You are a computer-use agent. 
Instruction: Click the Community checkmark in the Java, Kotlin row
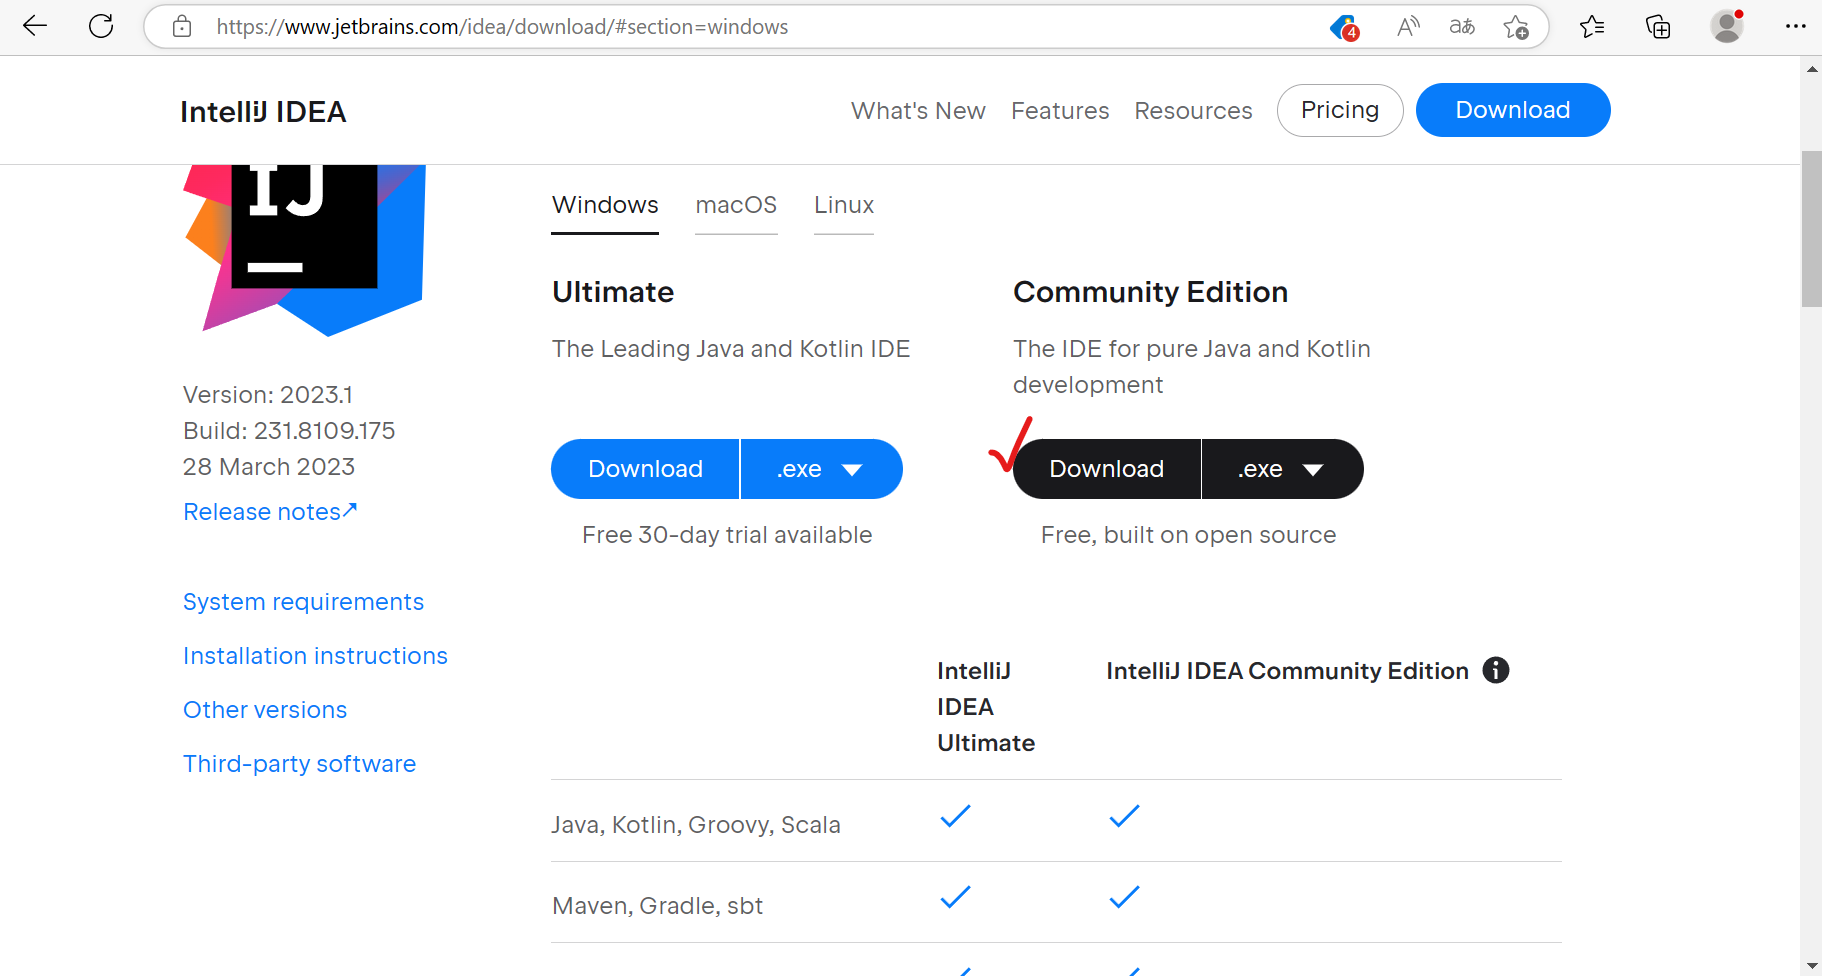point(1124,816)
